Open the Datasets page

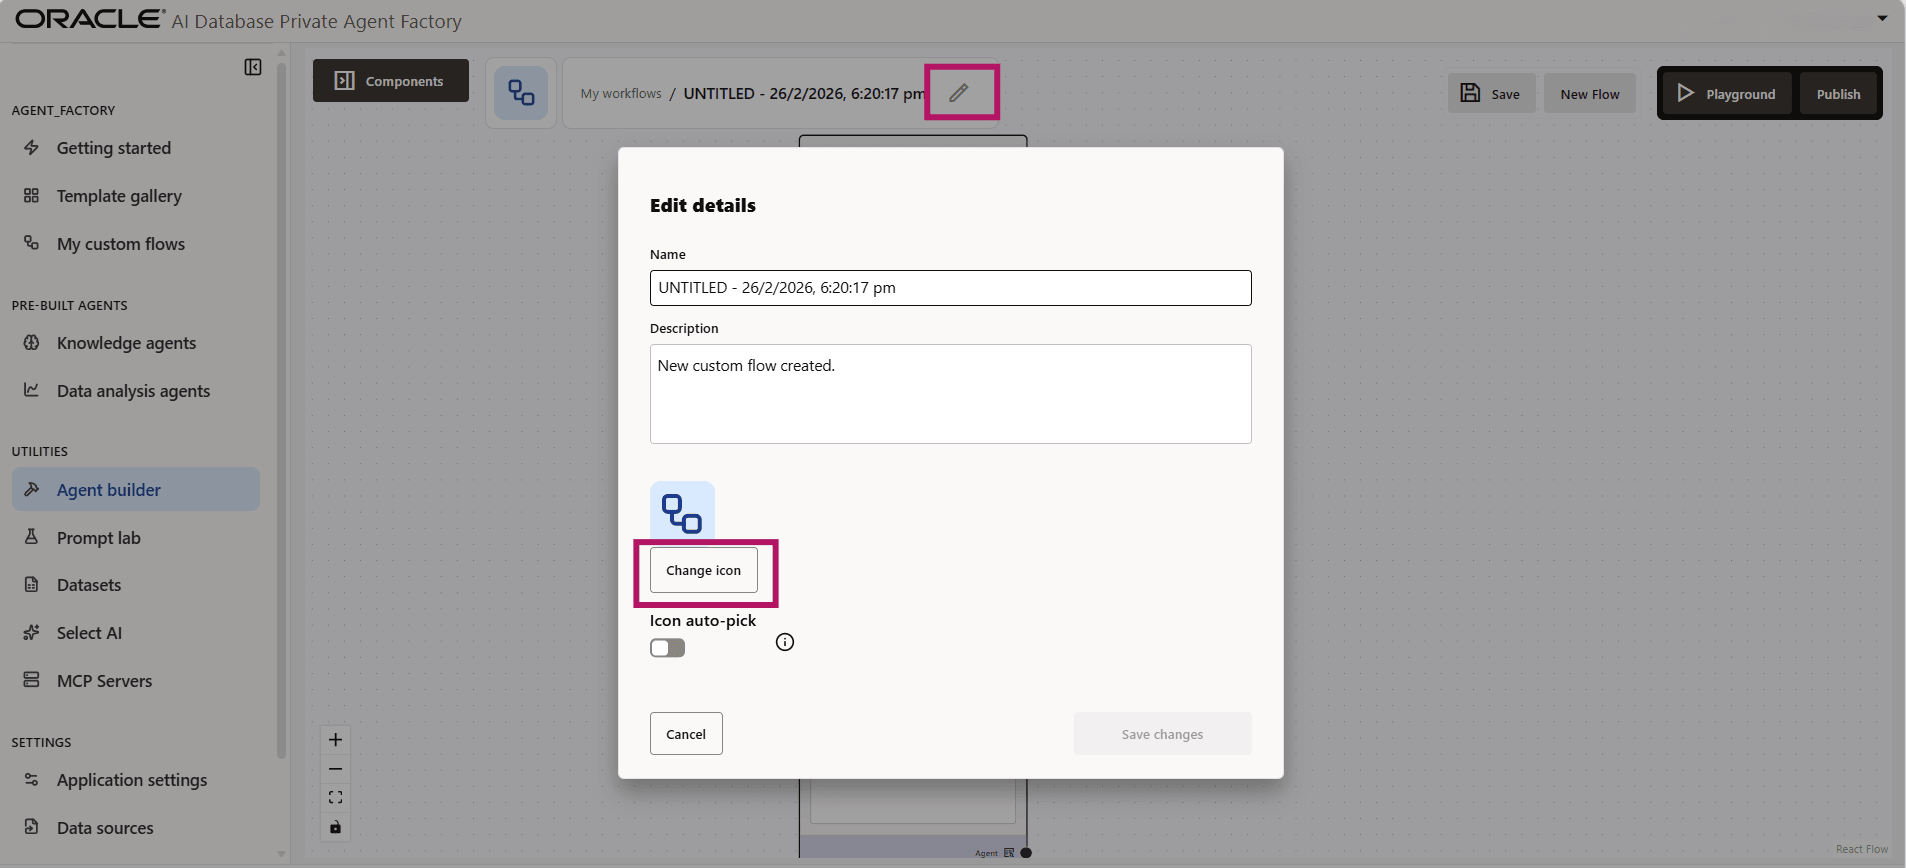[x=136, y=585]
